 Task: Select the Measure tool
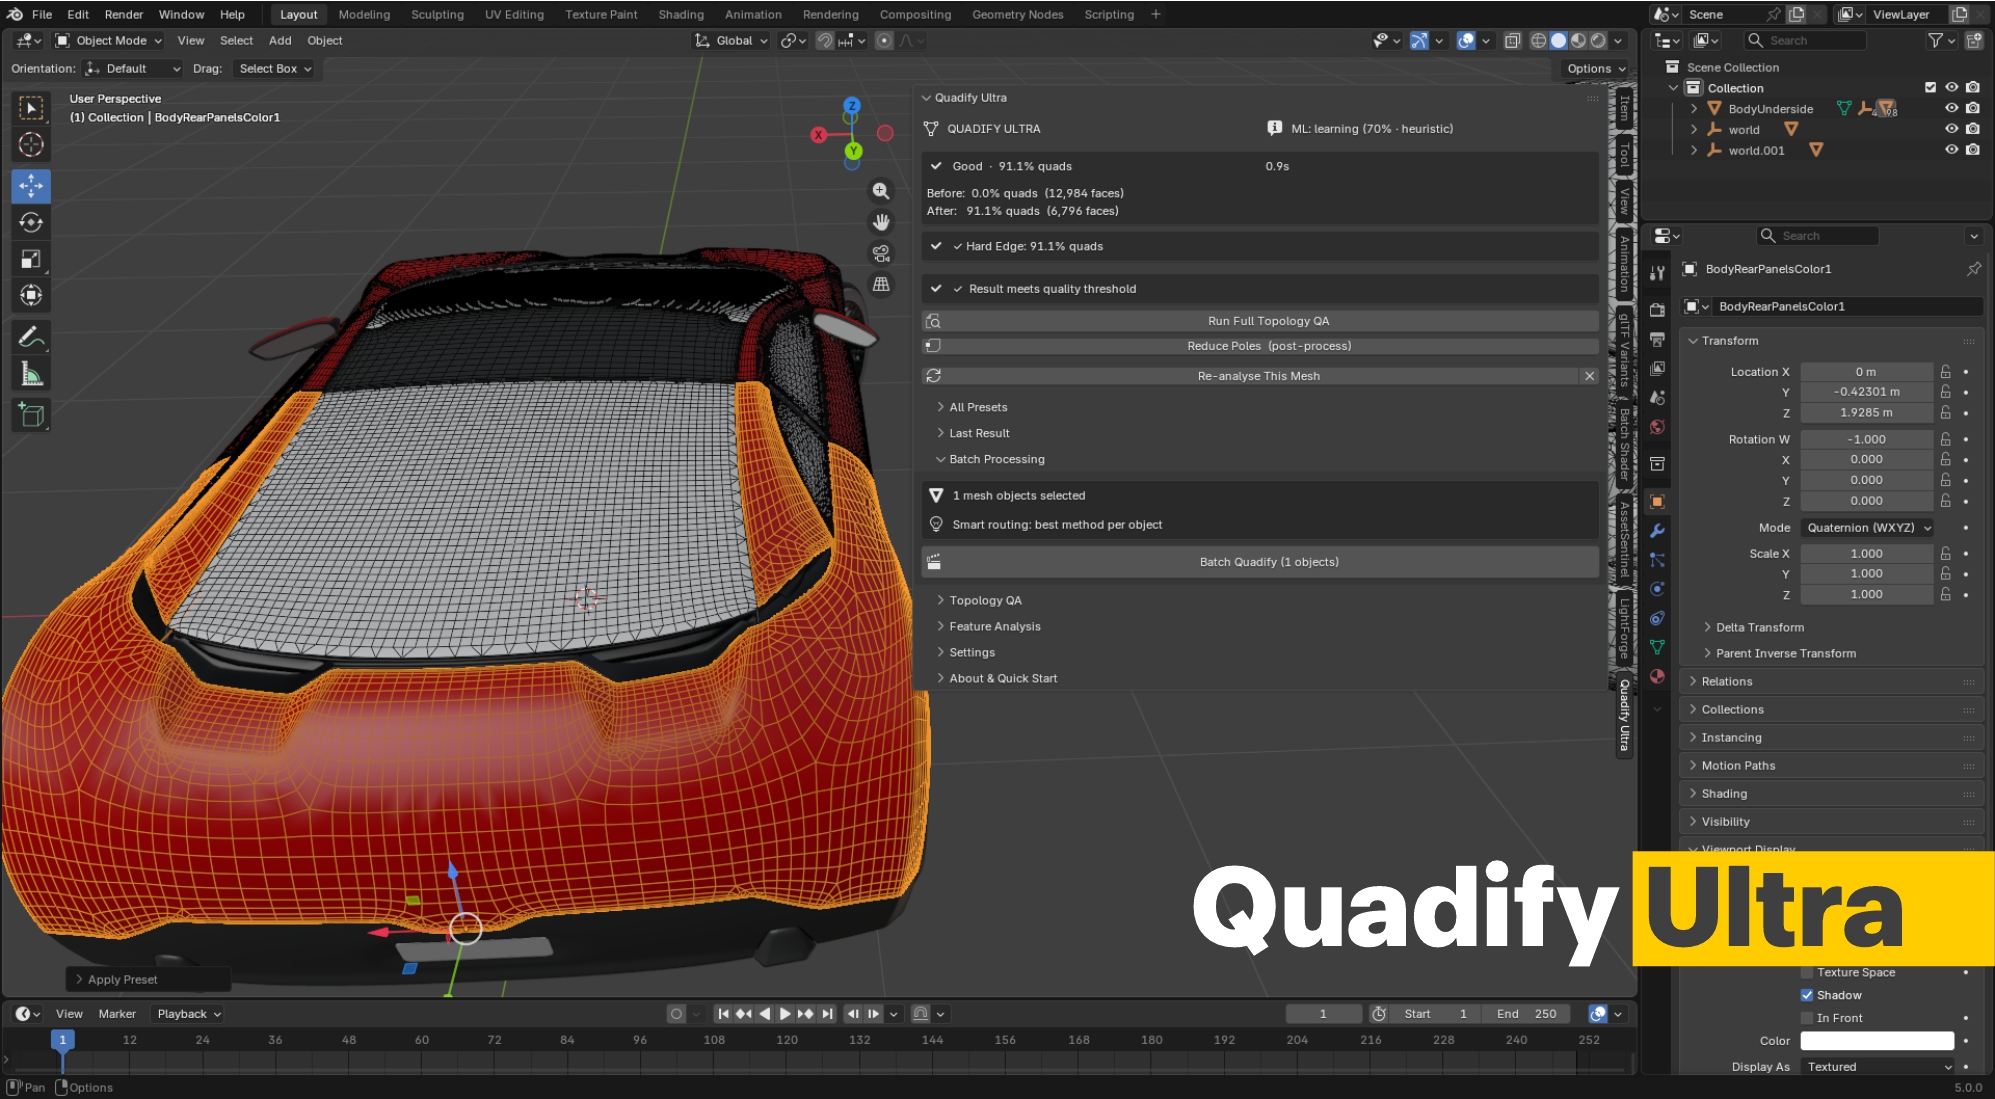(31, 375)
